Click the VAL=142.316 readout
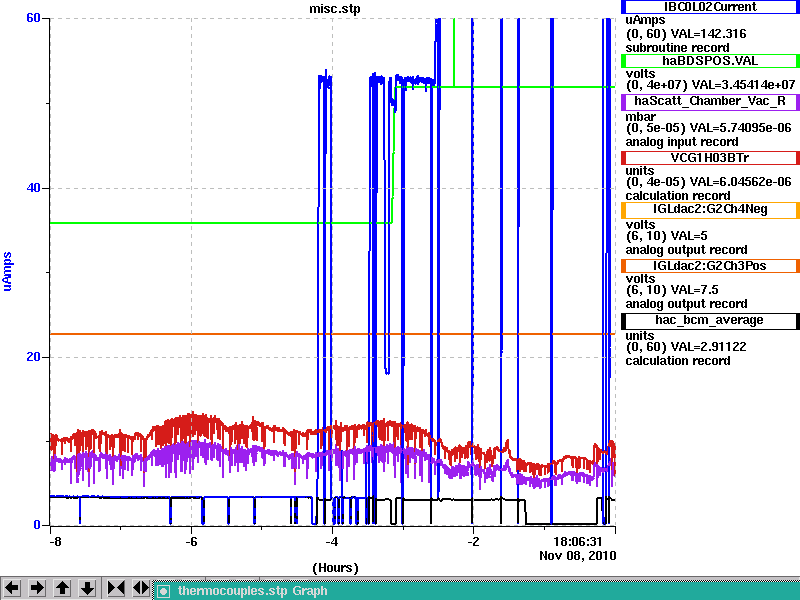 point(708,34)
